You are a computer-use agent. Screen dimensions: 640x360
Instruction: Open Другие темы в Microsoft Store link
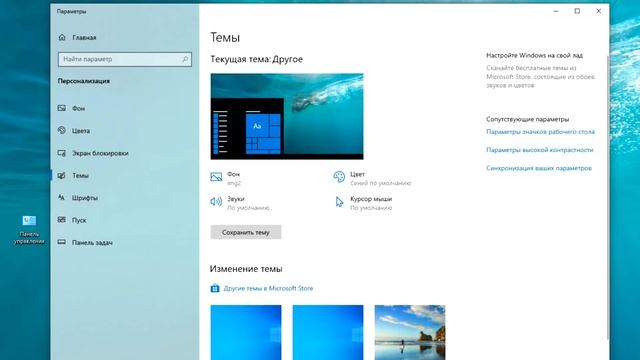[x=268, y=288]
